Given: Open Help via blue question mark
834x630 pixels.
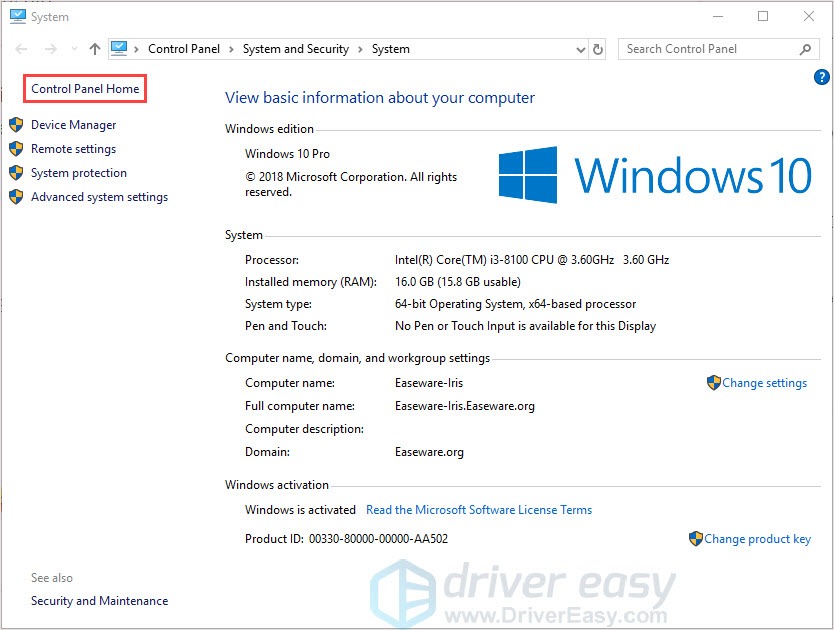Looking at the screenshot, I should [x=822, y=76].
